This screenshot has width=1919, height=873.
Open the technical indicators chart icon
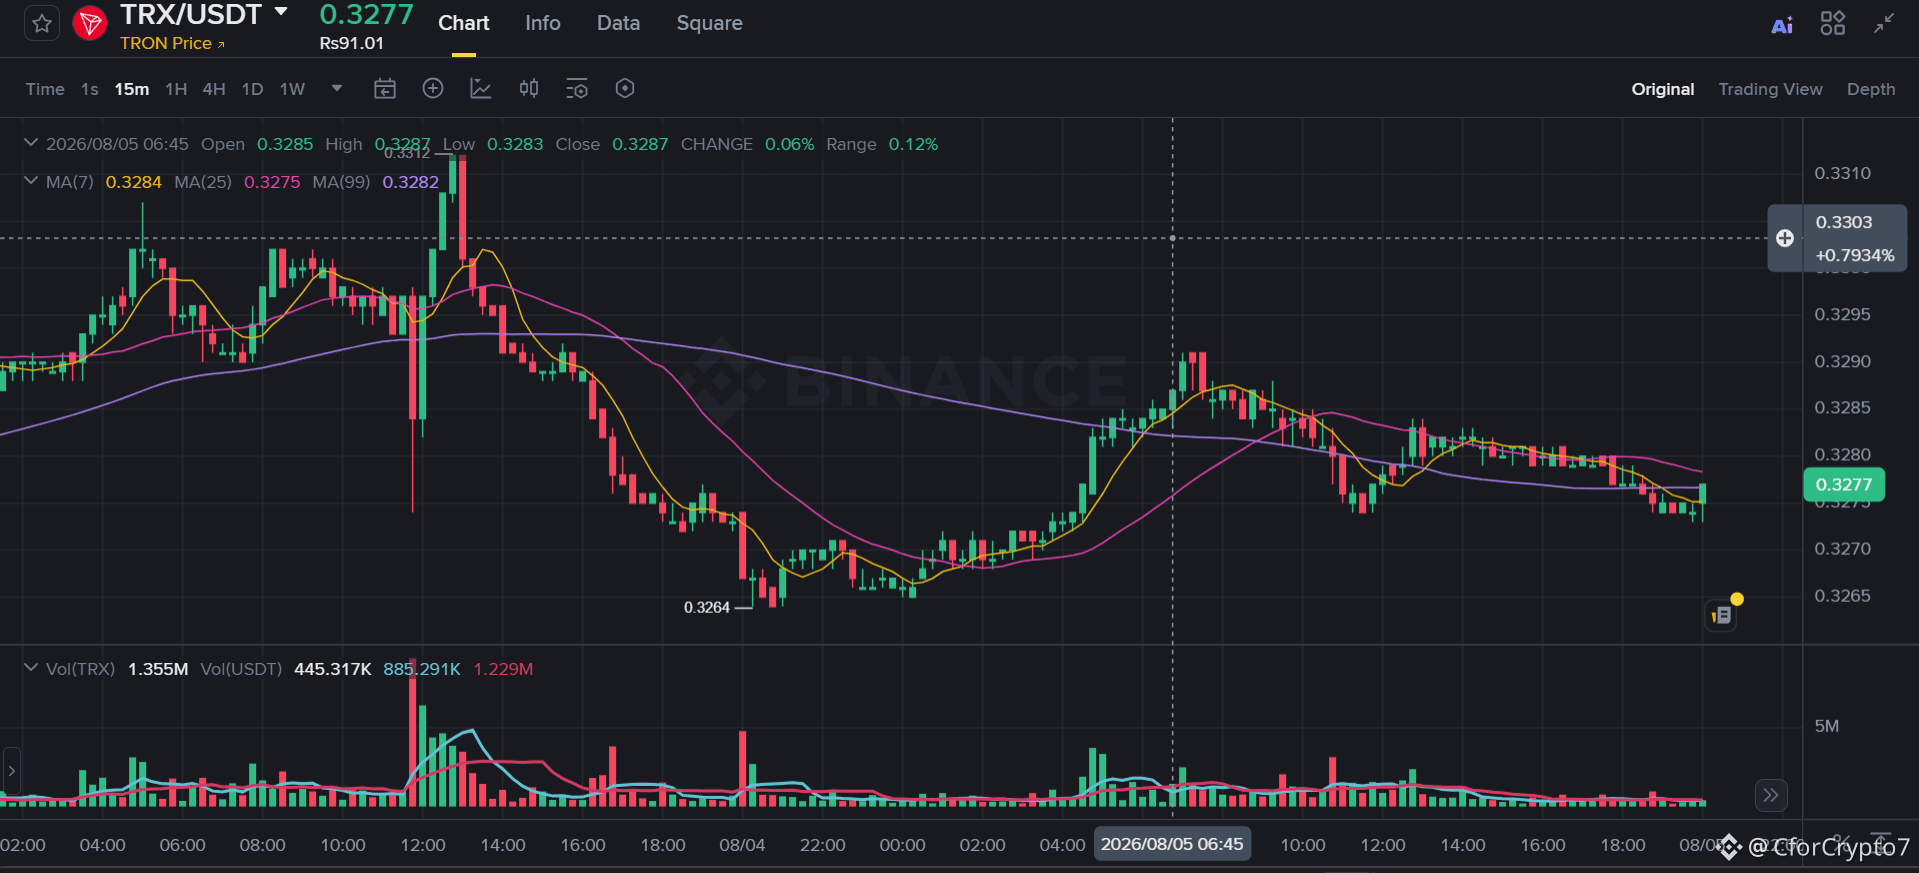click(x=481, y=89)
